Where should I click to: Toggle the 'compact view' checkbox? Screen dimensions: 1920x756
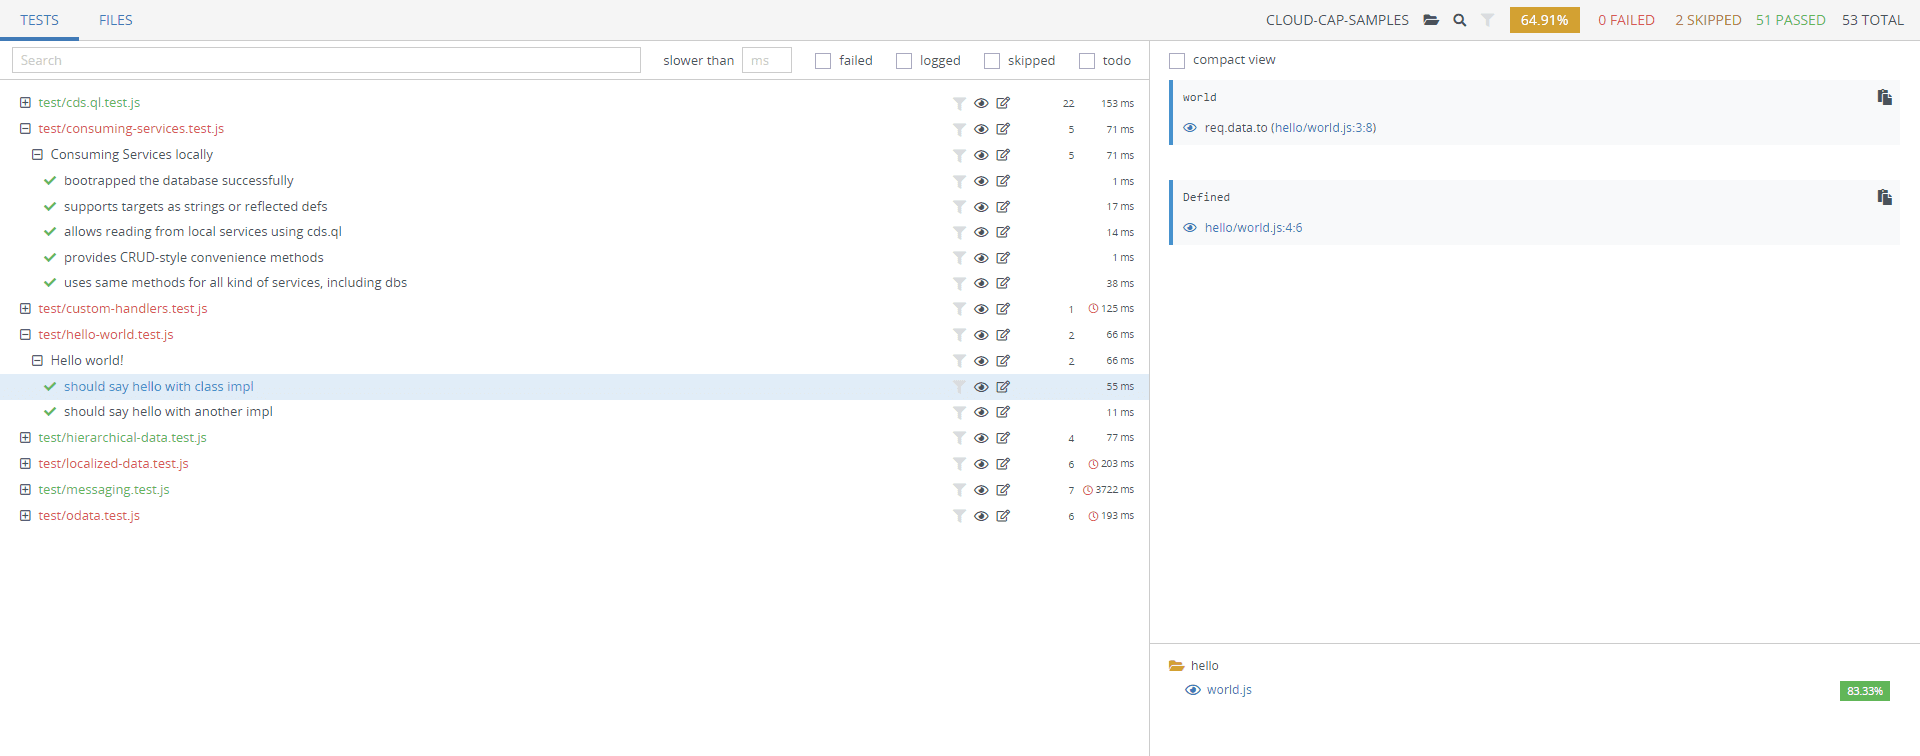click(1177, 61)
